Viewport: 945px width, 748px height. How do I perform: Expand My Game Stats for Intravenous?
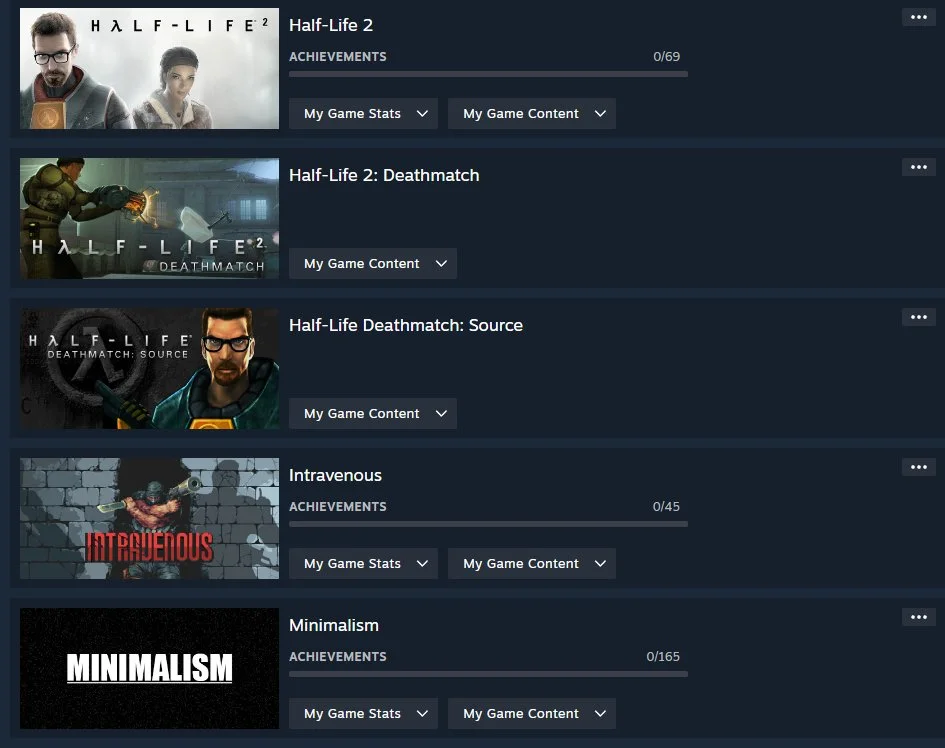coord(363,564)
